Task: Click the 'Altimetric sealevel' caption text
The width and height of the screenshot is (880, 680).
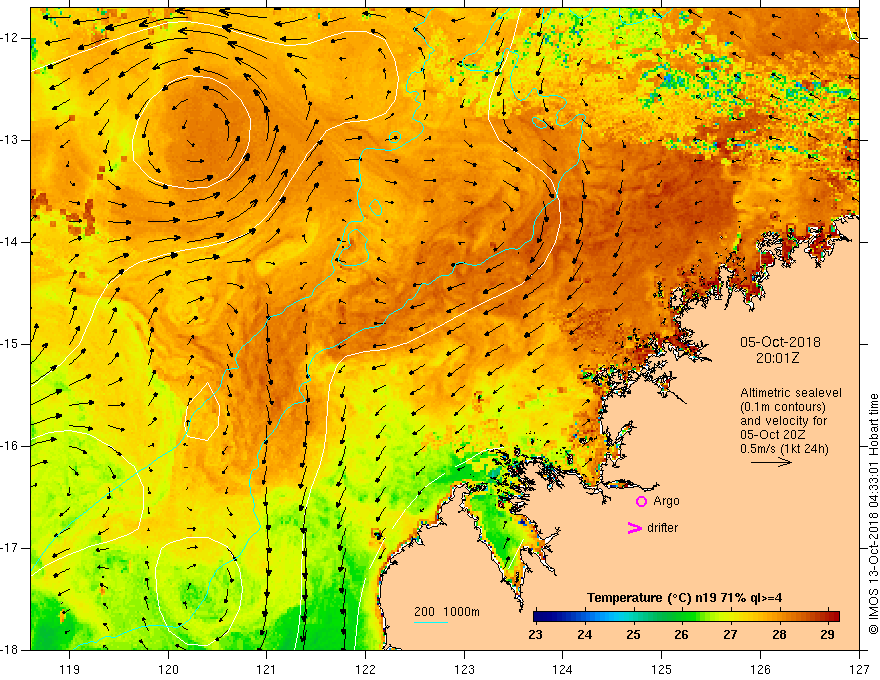Action: 791,393
